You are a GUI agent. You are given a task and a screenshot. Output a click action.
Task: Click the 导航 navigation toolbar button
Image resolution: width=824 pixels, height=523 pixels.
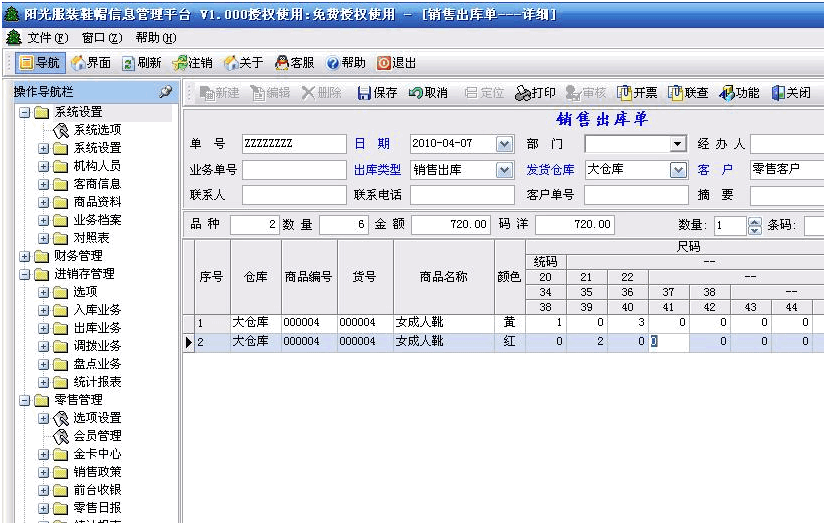pos(40,63)
